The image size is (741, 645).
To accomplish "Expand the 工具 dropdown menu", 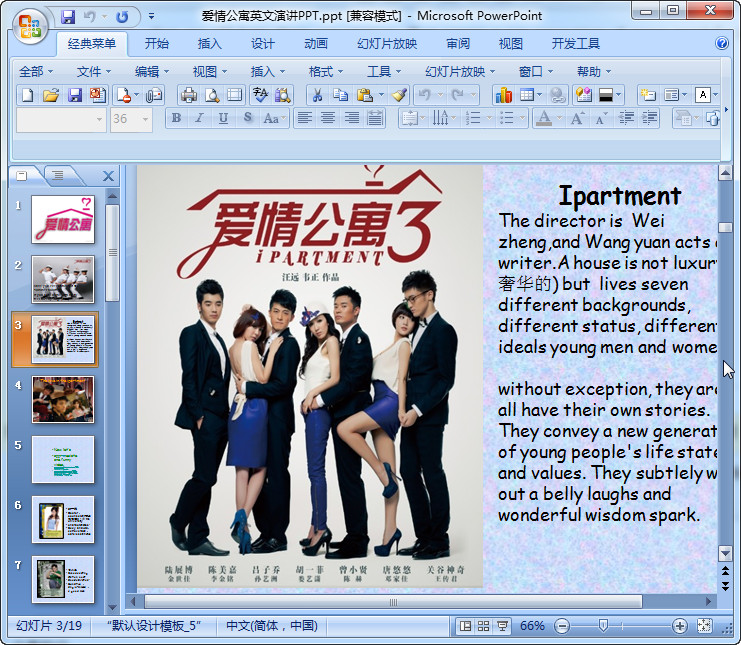I will [x=384, y=72].
